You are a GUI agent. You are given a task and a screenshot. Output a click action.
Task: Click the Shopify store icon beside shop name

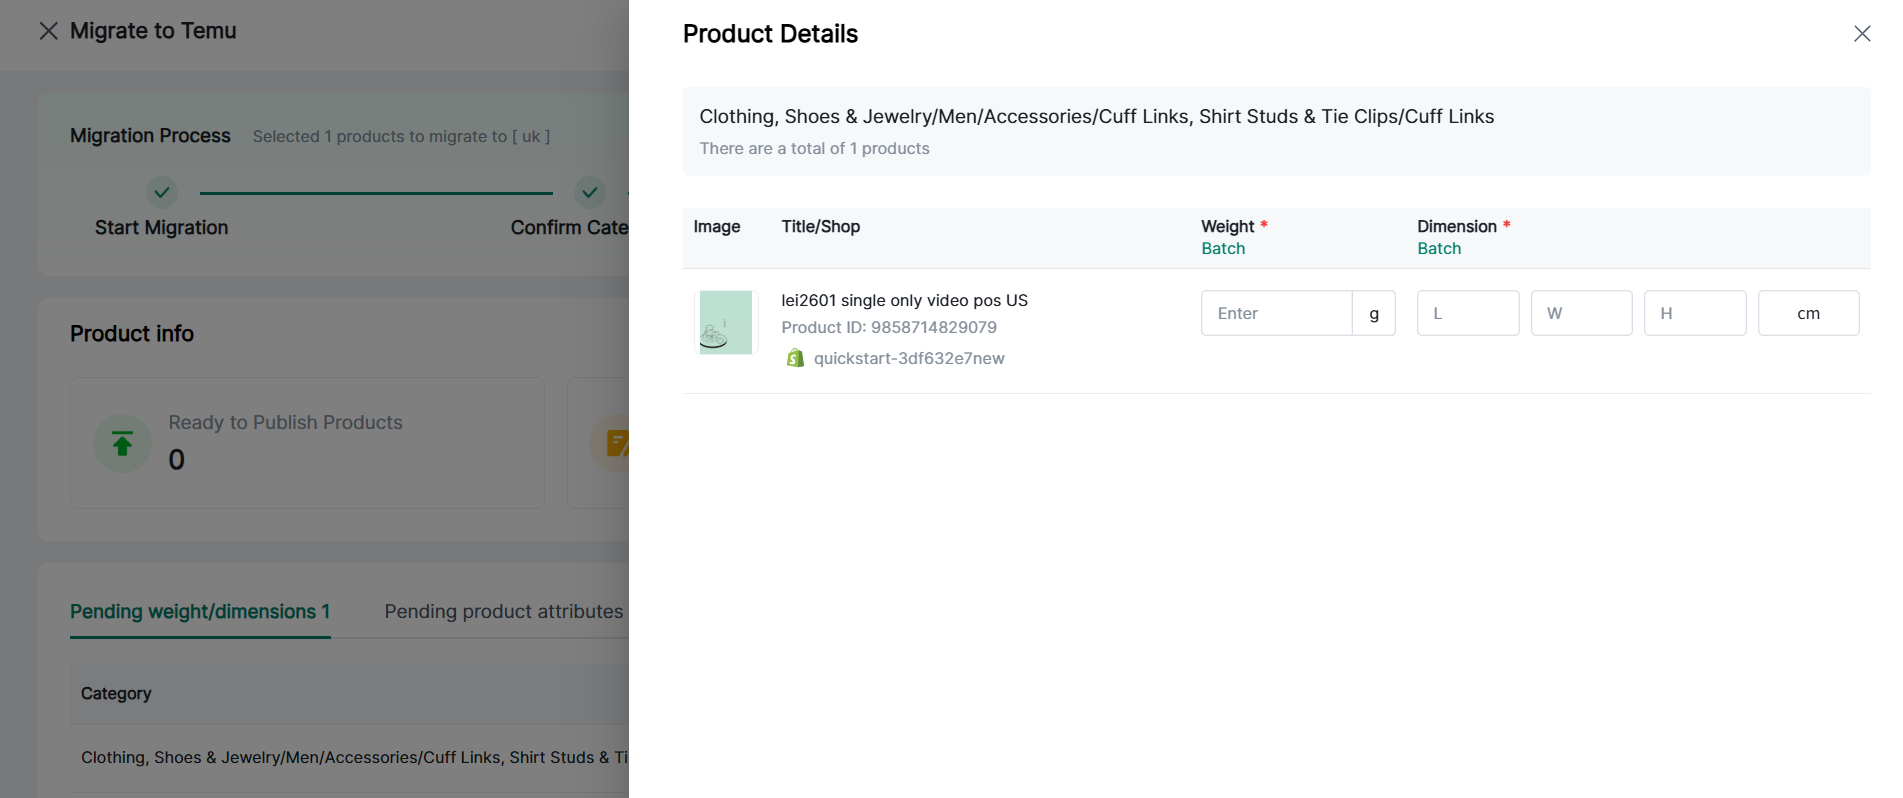click(795, 358)
